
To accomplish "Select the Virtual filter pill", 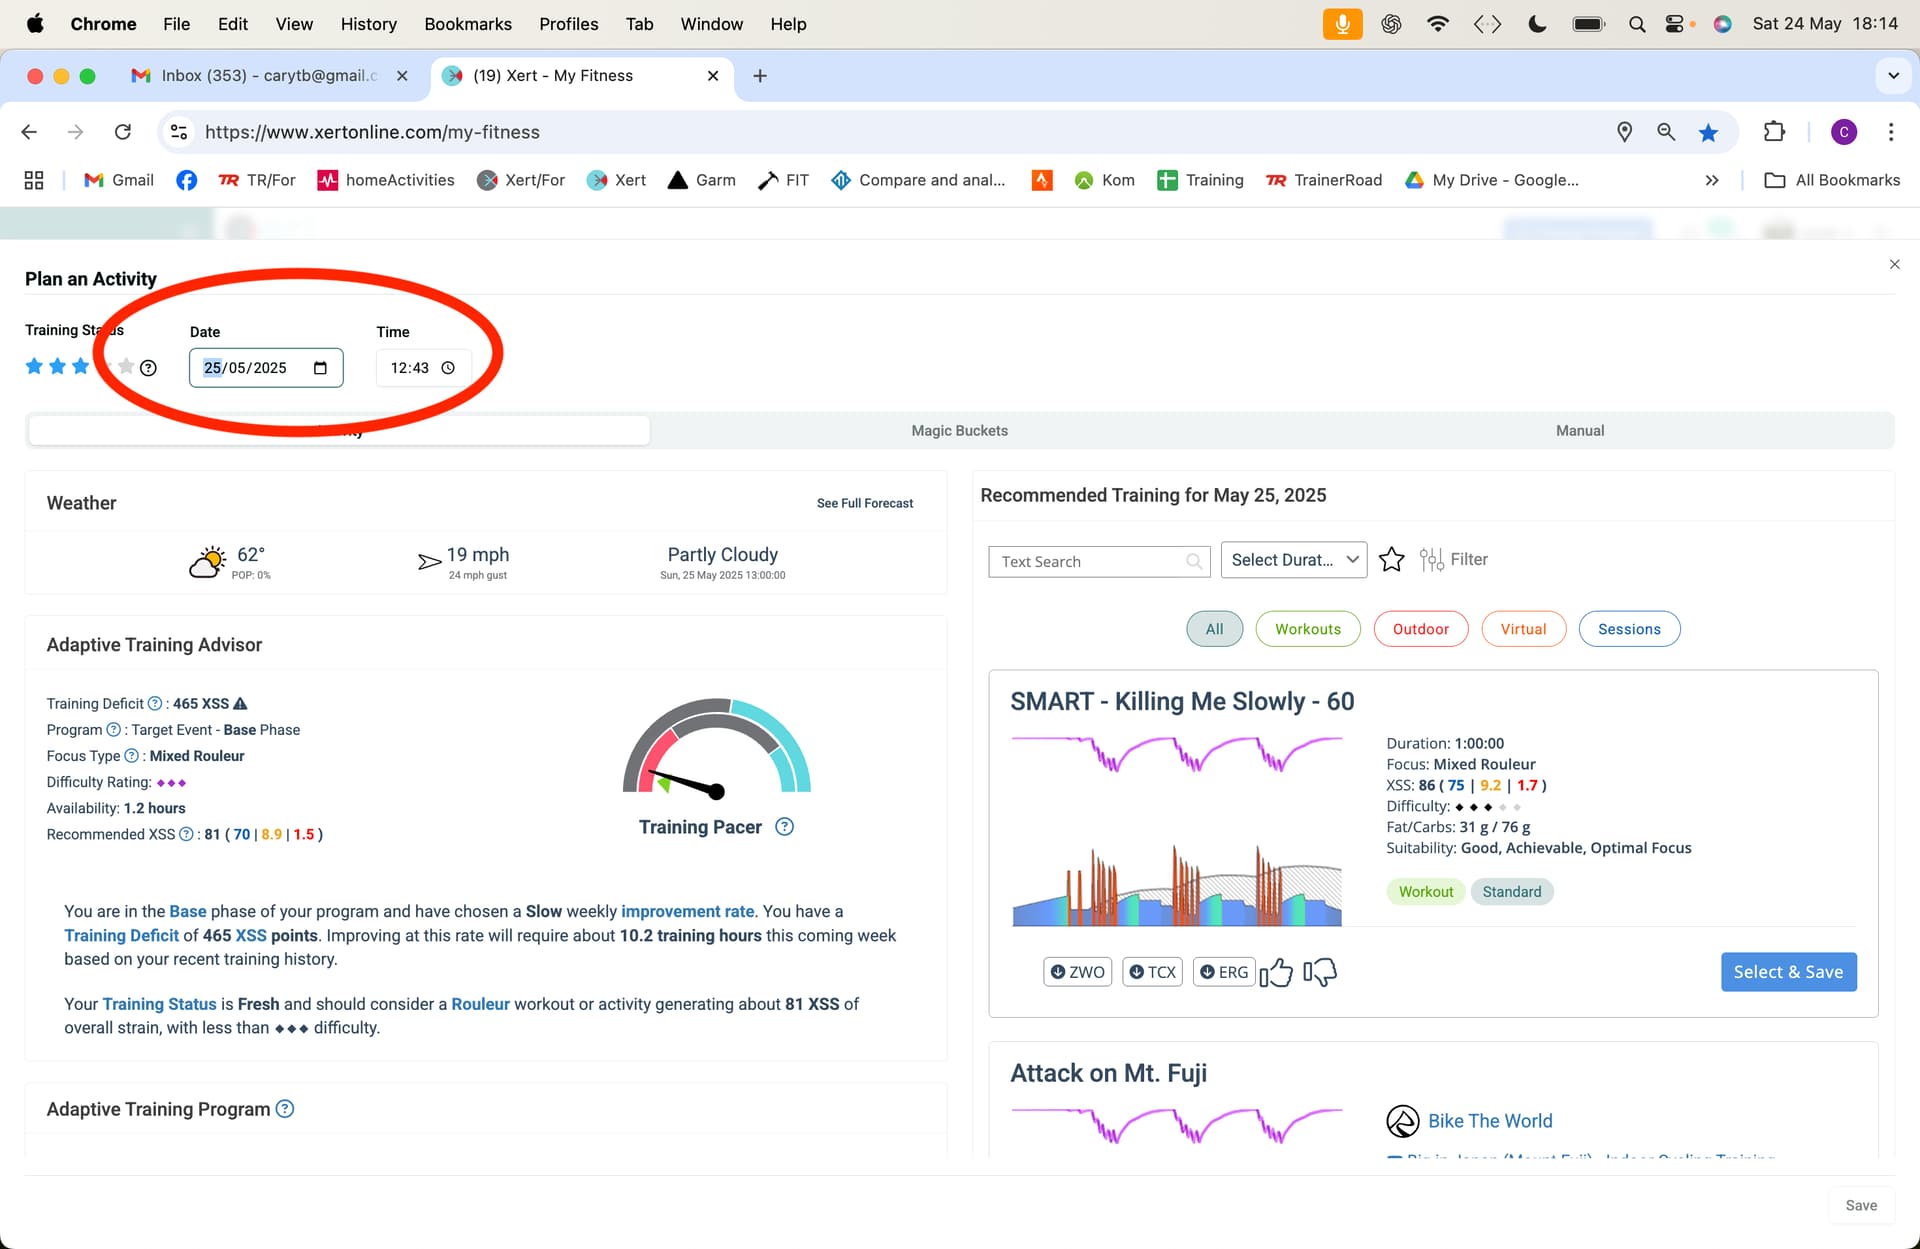I will (x=1523, y=629).
